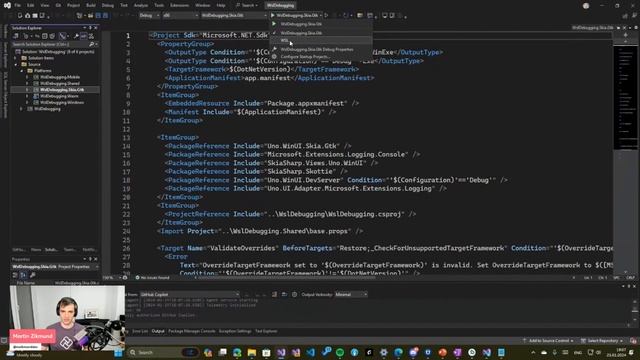This screenshot has width=640, height=360.
Task: Expand WslDebugging.Skia.Gtk project node
Action: (28, 90)
